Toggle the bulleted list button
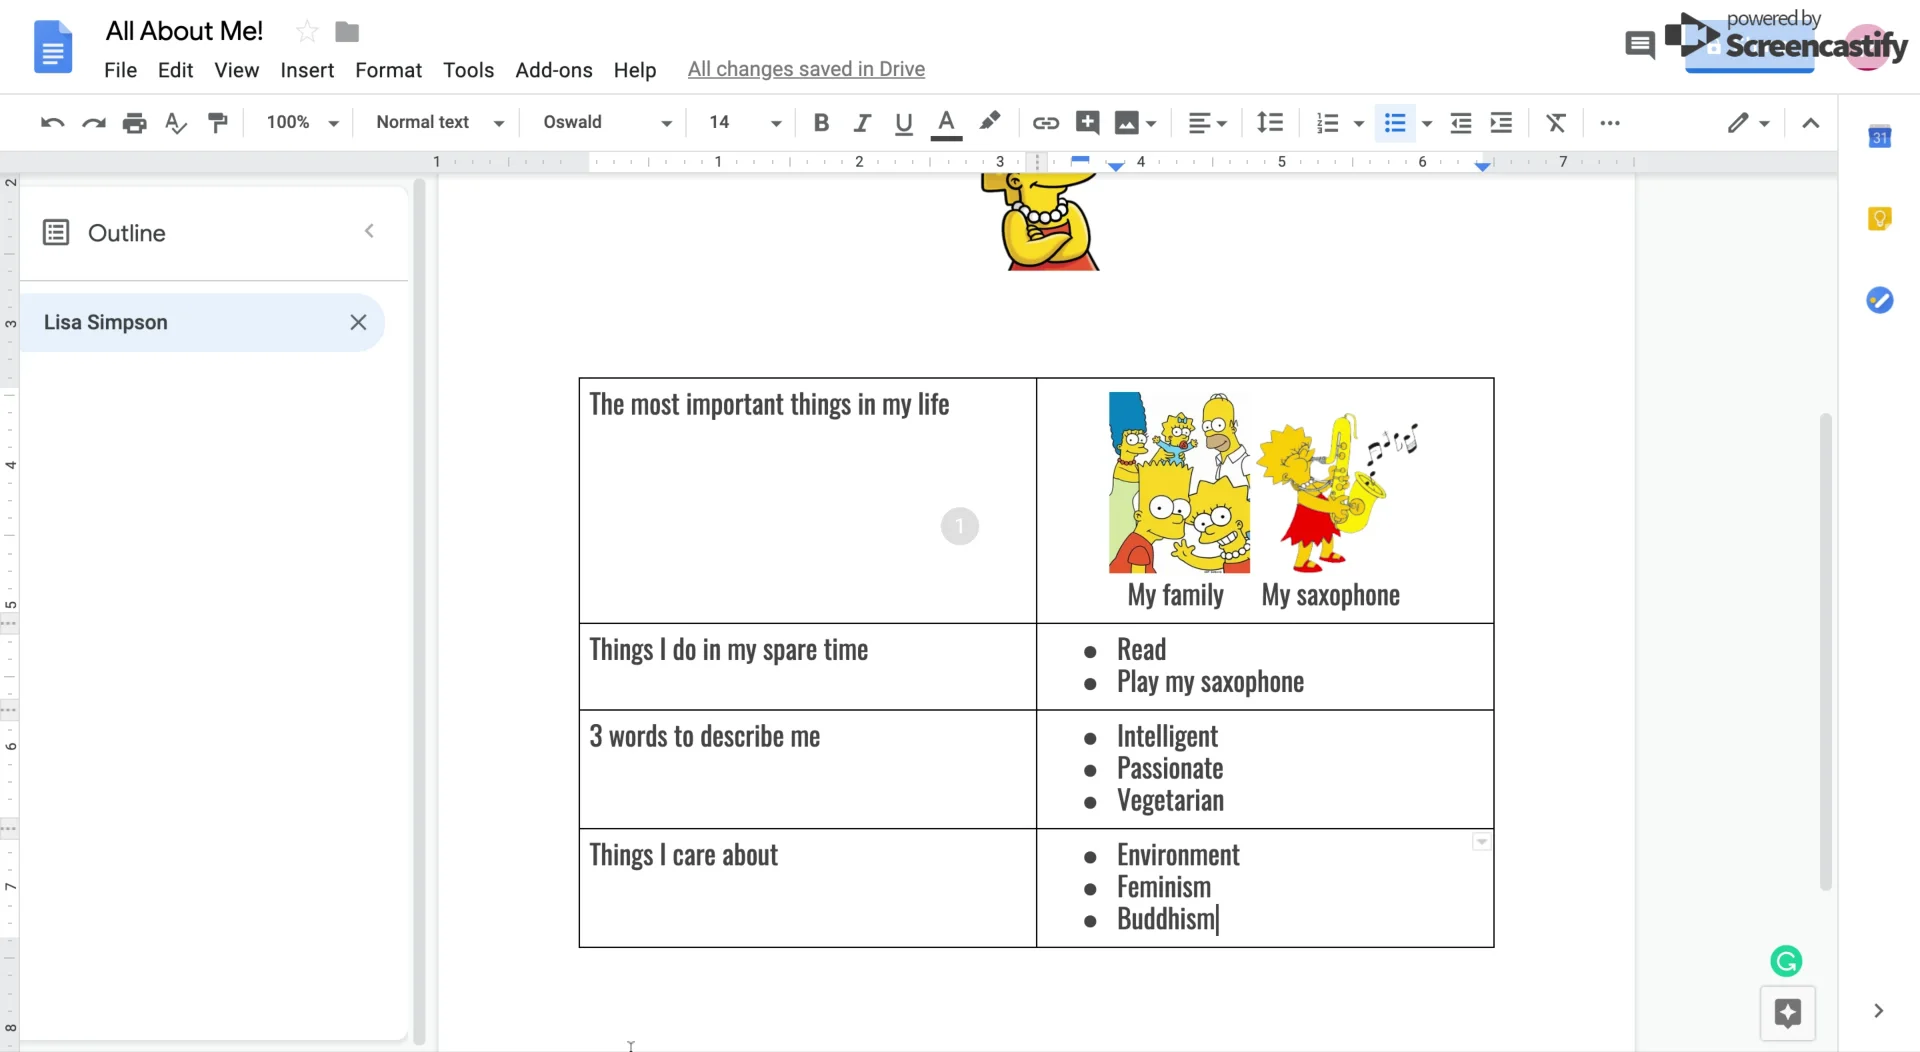Image resolution: width=1920 pixels, height=1052 pixels. pyautogui.click(x=1394, y=122)
